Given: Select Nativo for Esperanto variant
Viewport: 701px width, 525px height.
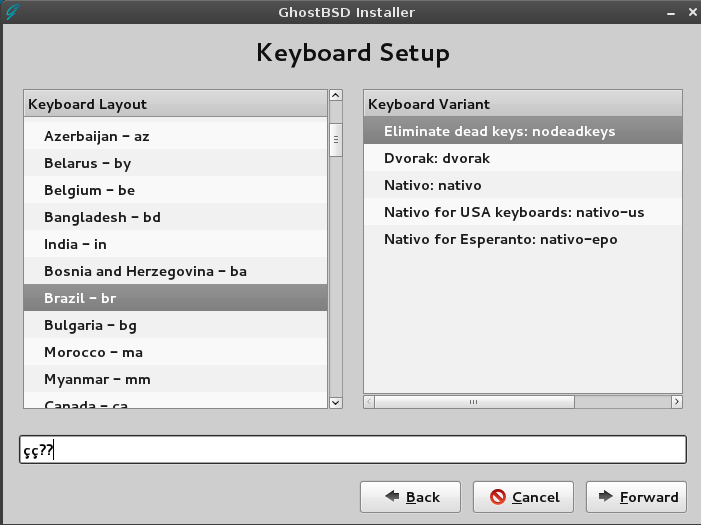Looking at the screenshot, I should click(523, 239).
